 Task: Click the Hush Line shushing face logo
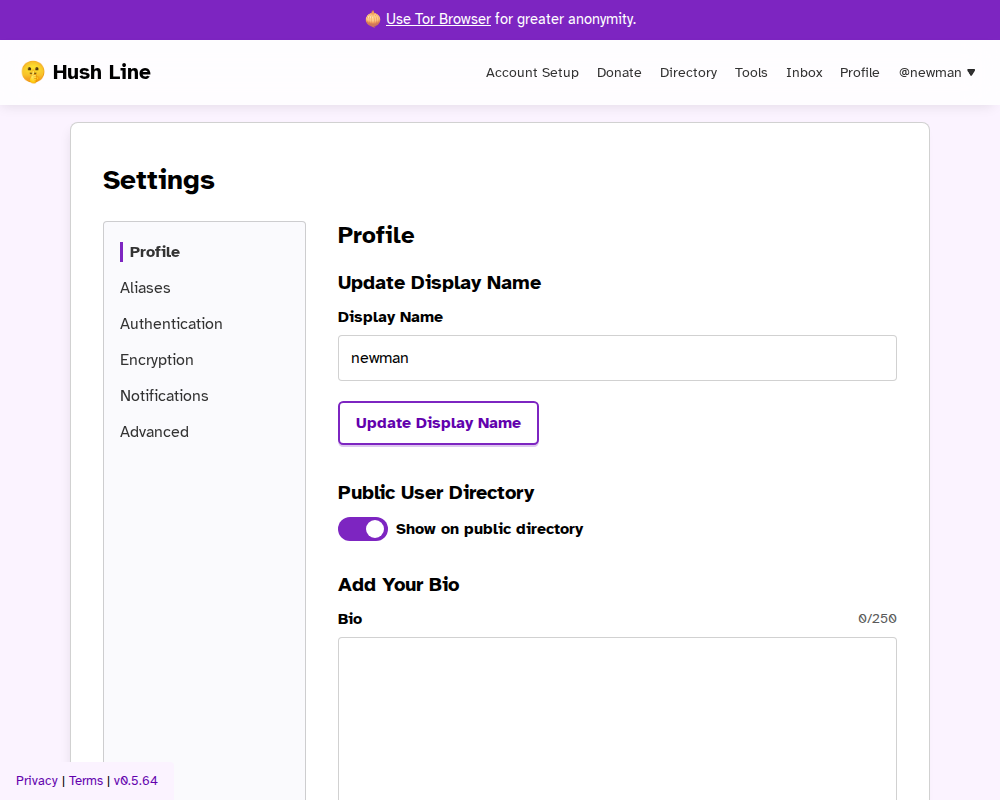click(x=33, y=72)
